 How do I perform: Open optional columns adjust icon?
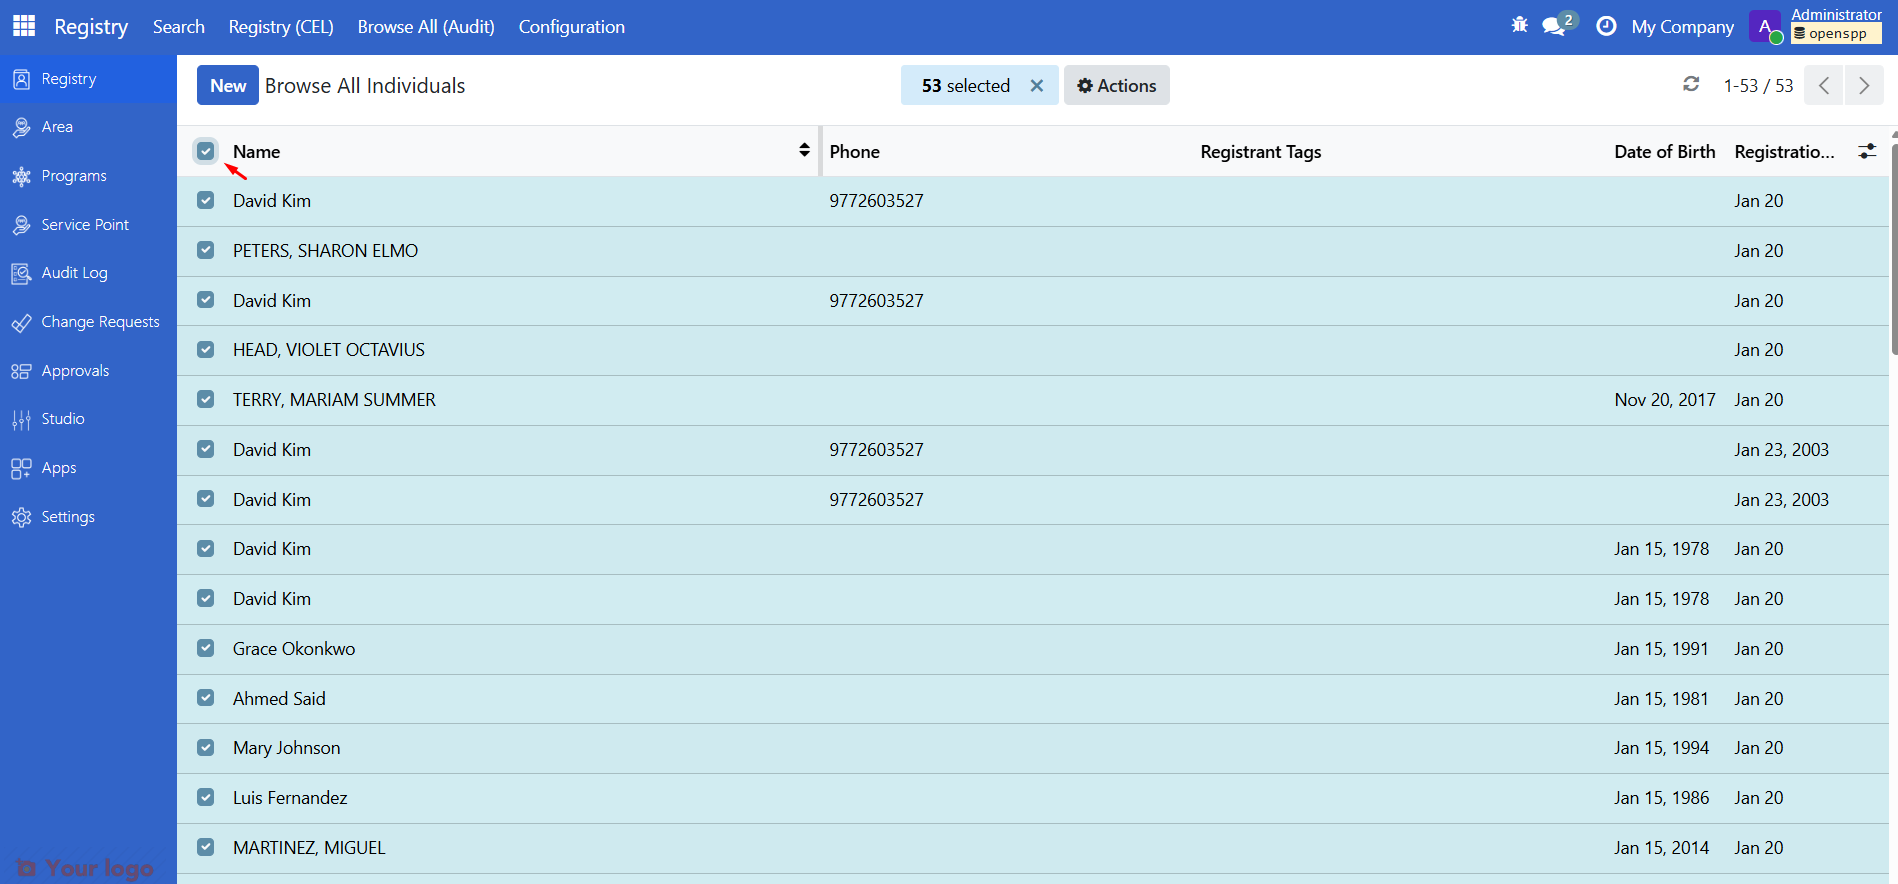click(1867, 152)
